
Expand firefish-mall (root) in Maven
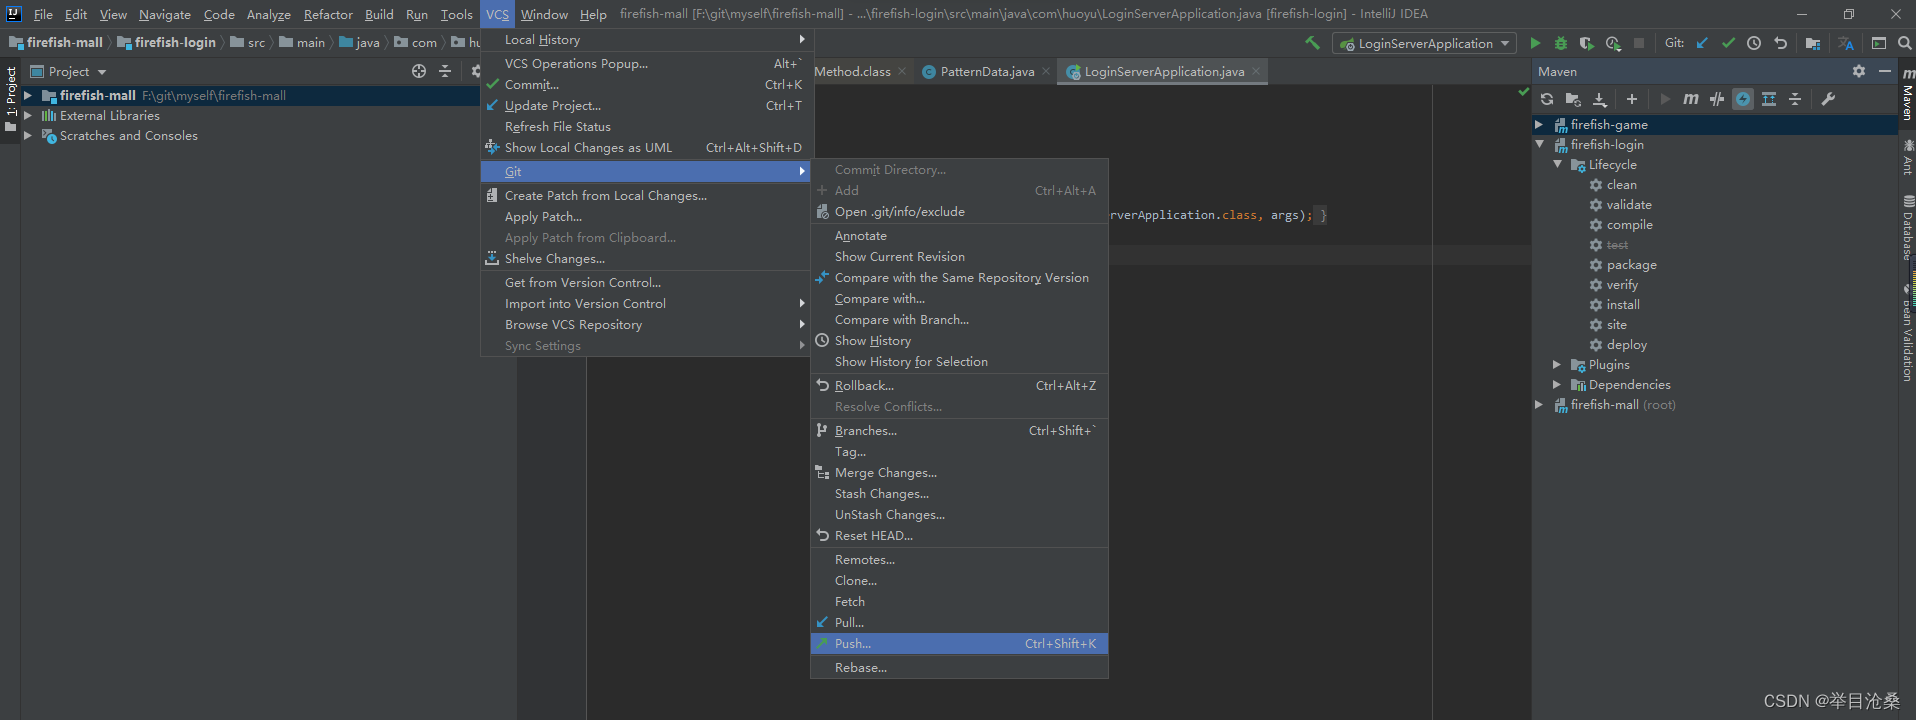[x=1539, y=405]
